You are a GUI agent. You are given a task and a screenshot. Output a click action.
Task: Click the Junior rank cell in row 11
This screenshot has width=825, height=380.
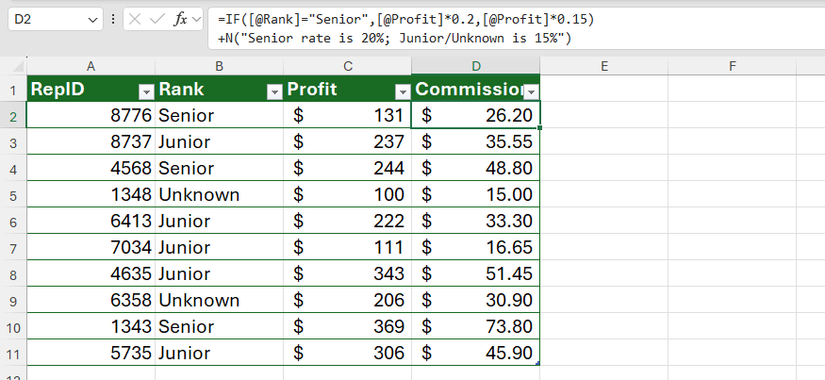coord(219,353)
